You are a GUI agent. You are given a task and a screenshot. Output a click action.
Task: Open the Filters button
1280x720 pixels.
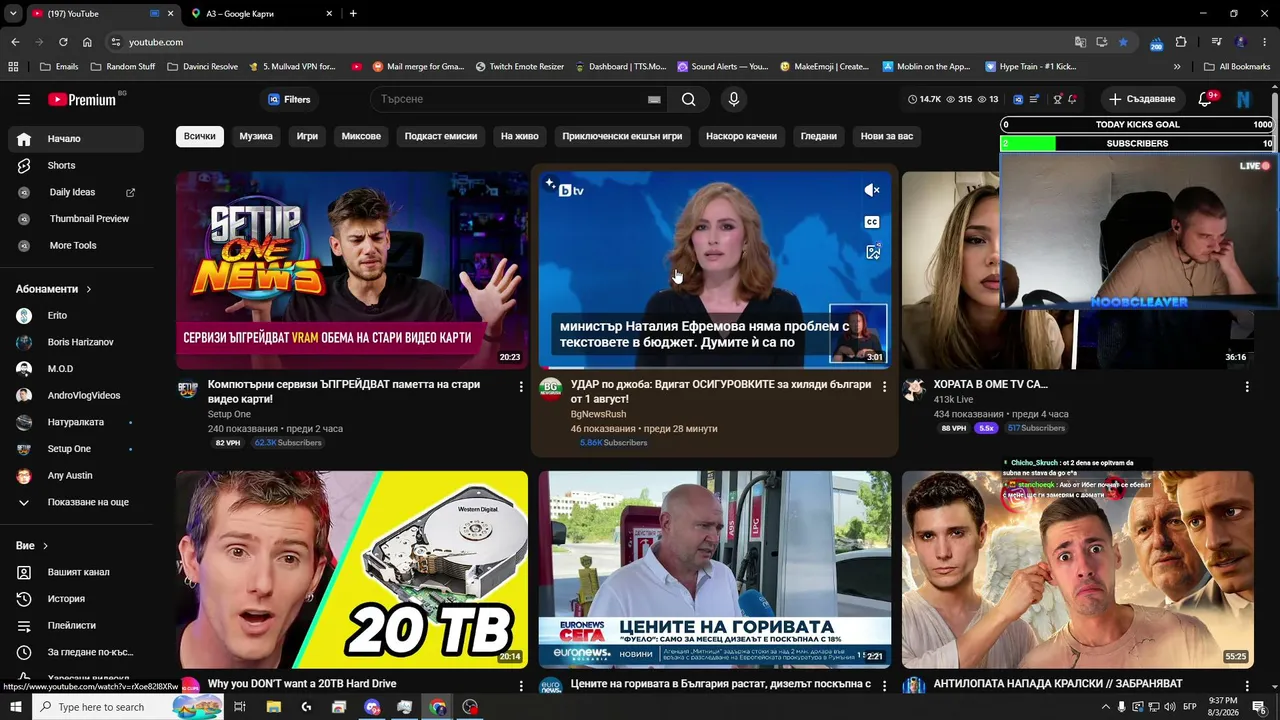coord(289,99)
